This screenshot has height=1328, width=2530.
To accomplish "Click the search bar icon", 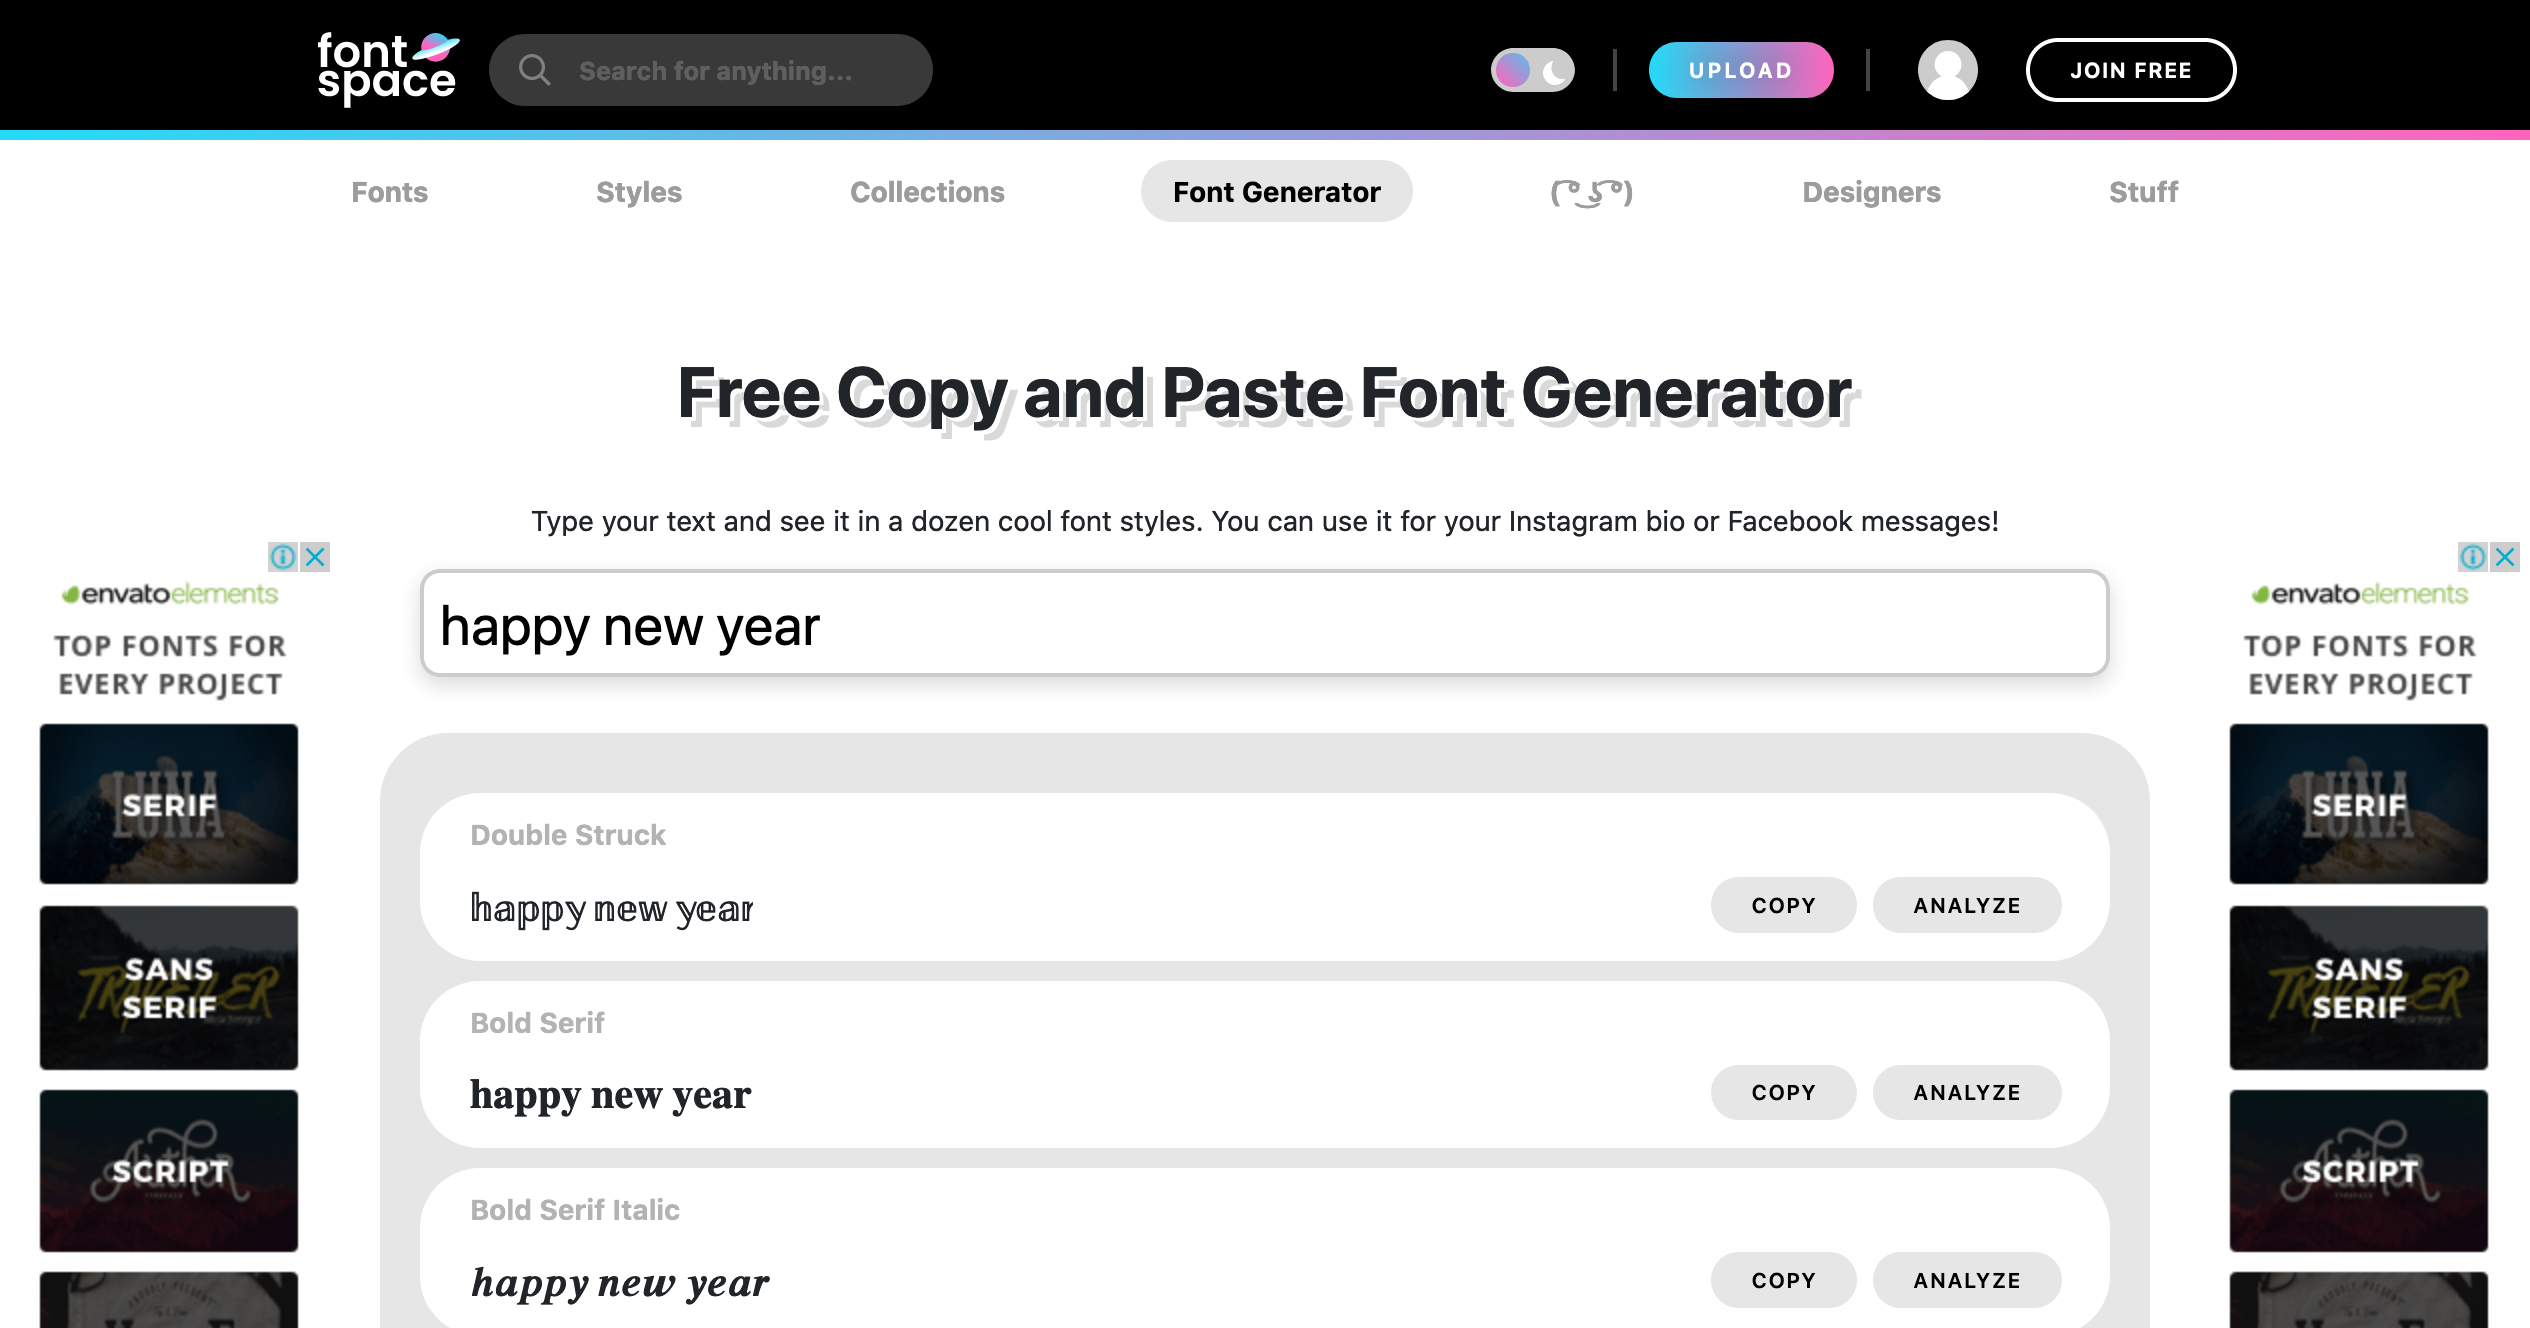I will 530,70.
